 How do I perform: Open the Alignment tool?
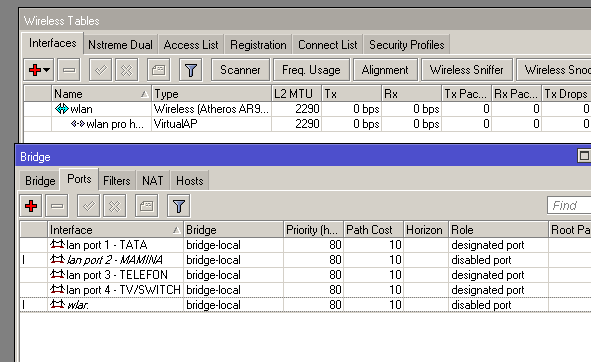(385, 70)
